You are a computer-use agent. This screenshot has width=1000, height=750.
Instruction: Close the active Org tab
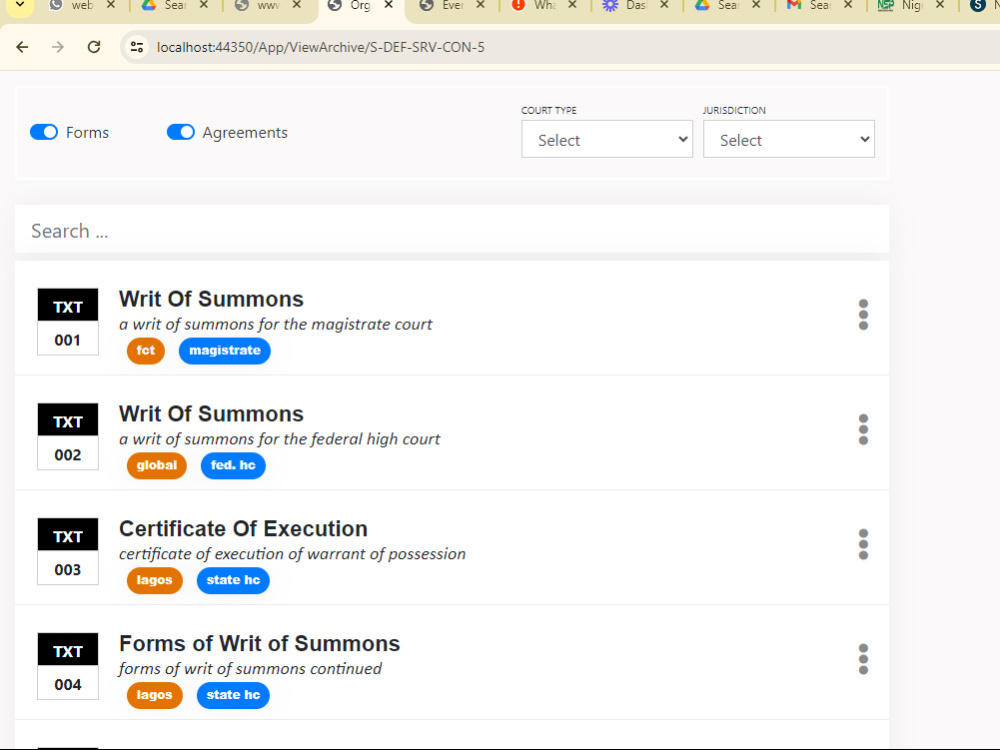388,5
